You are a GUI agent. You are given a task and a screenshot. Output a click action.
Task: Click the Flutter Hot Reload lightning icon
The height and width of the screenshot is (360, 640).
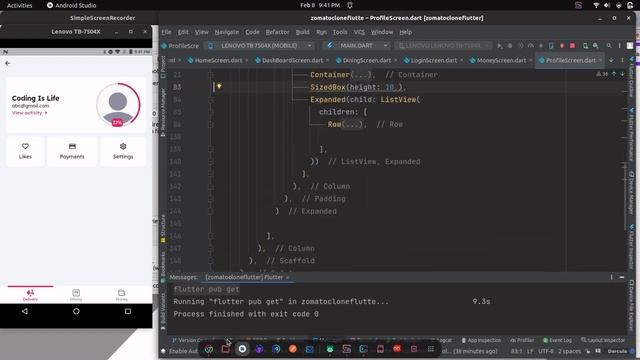pos(562,46)
